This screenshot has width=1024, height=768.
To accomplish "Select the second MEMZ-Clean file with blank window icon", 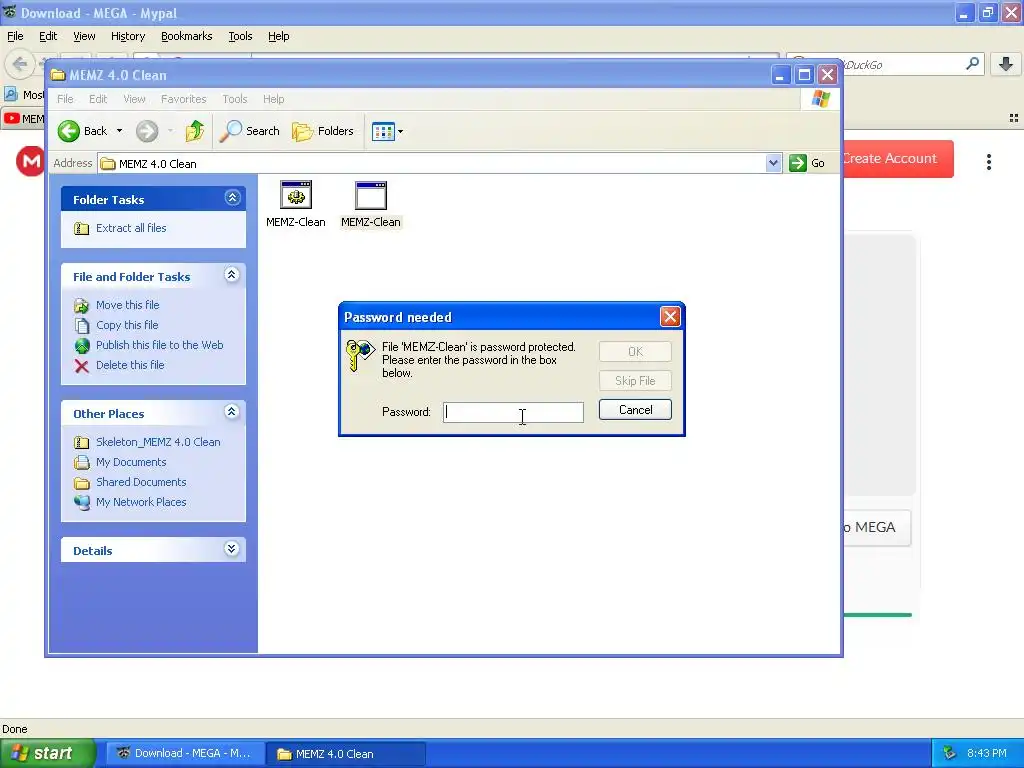I will click(371, 204).
